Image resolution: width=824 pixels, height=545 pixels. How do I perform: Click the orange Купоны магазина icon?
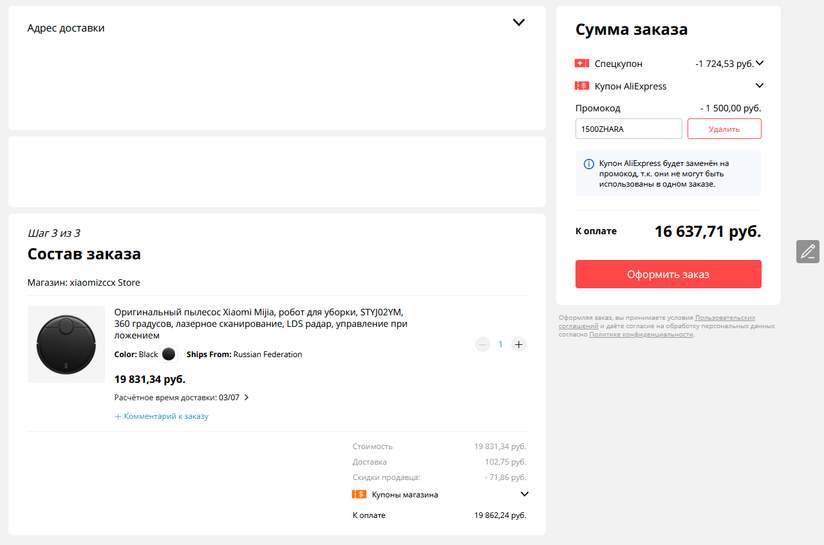359,494
